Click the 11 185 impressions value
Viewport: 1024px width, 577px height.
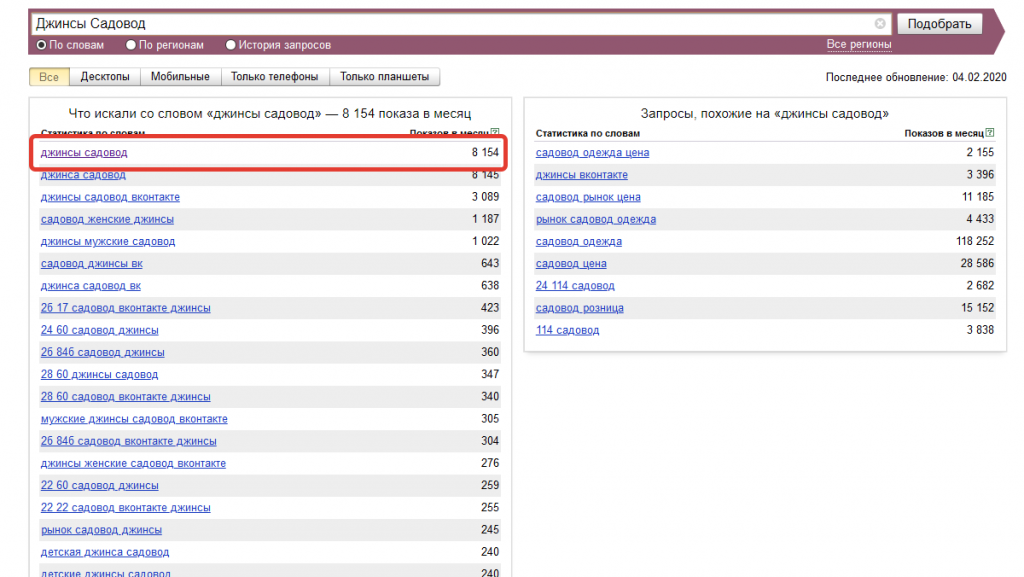click(x=978, y=196)
